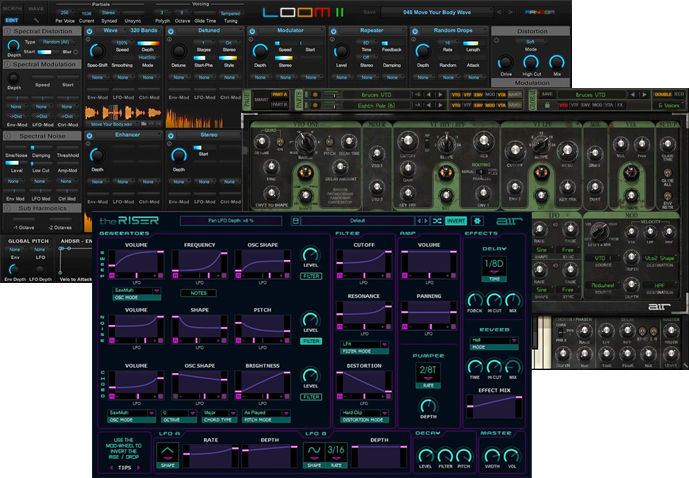The width and height of the screenshot is (689, 478).
Task: Toggle the Loom Repeater module power button
Action: (x=334, y=31)
